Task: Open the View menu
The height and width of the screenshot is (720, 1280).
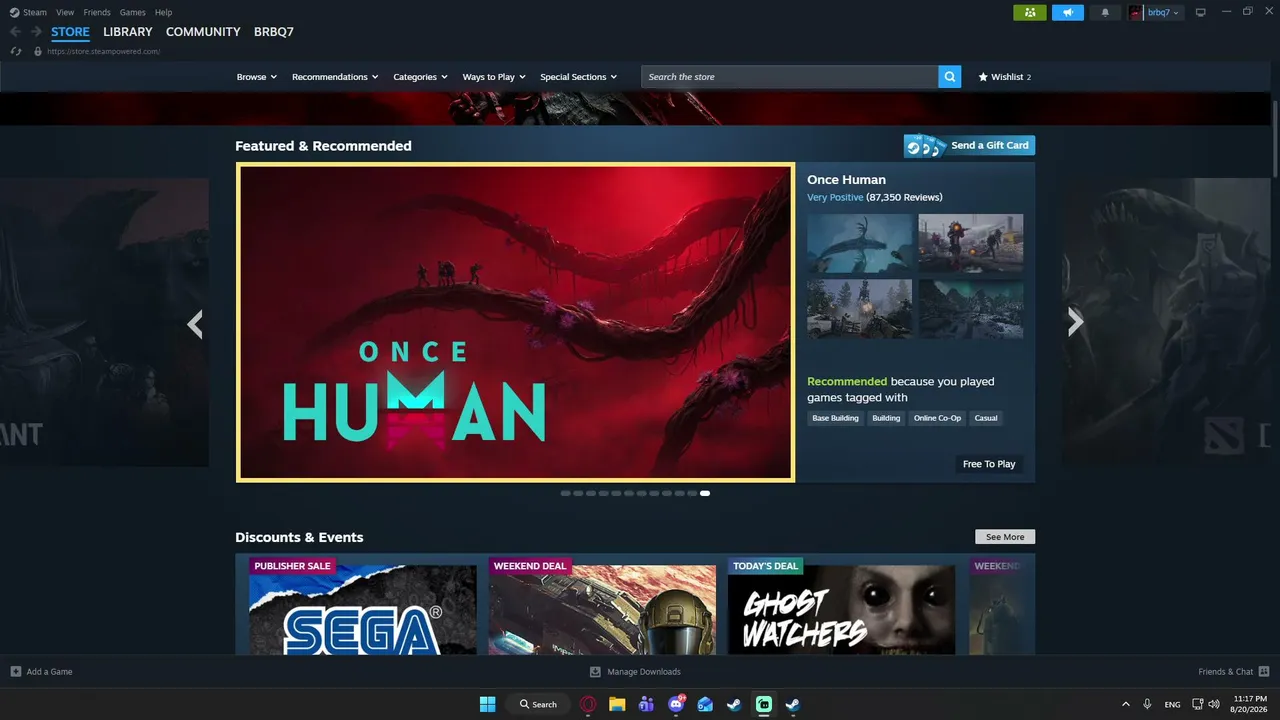Action: 65,12
